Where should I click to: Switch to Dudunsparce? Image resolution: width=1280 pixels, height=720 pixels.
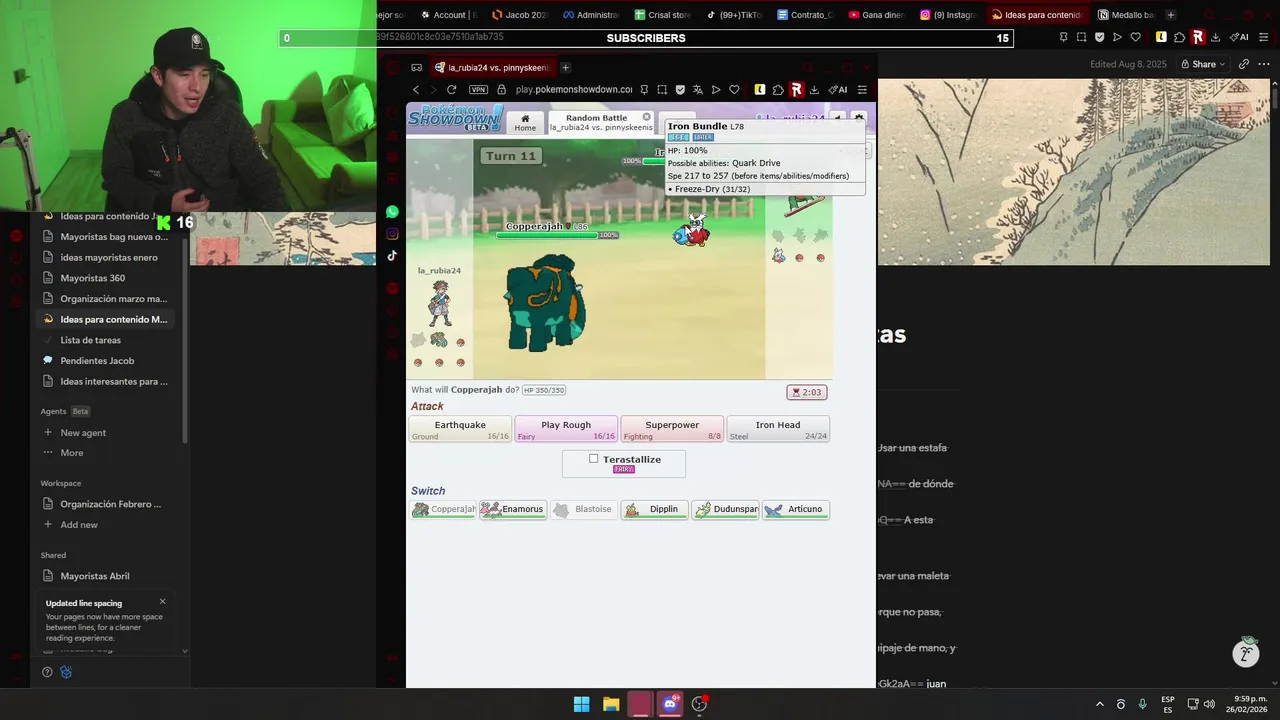725,509
